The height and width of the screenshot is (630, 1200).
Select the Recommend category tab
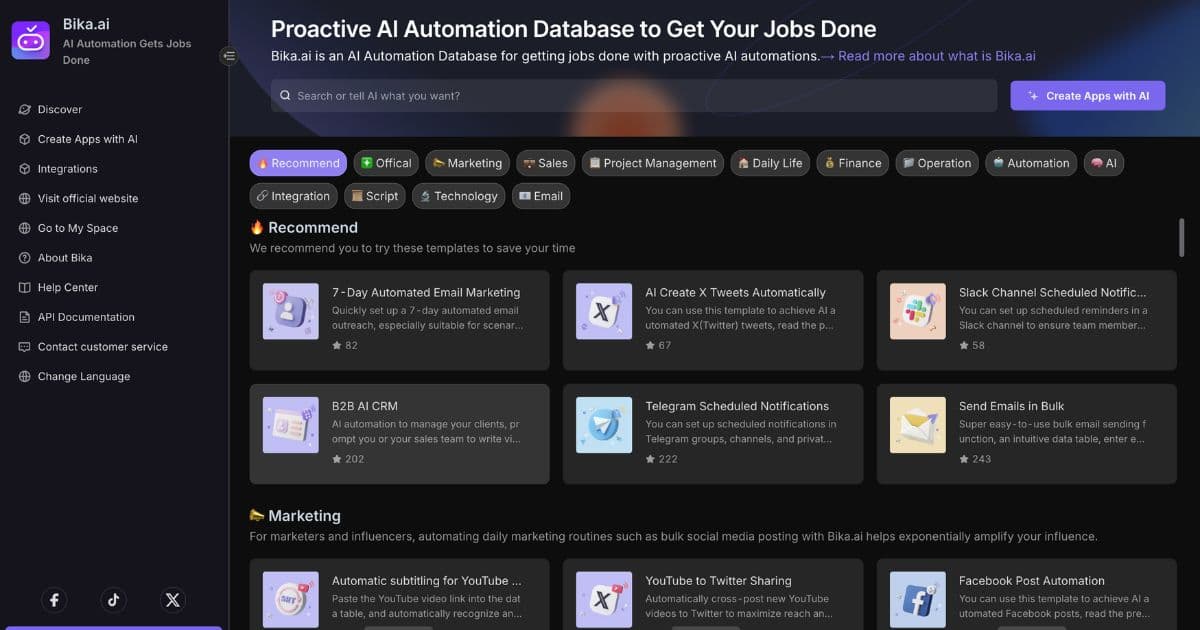tap(298, 163)
